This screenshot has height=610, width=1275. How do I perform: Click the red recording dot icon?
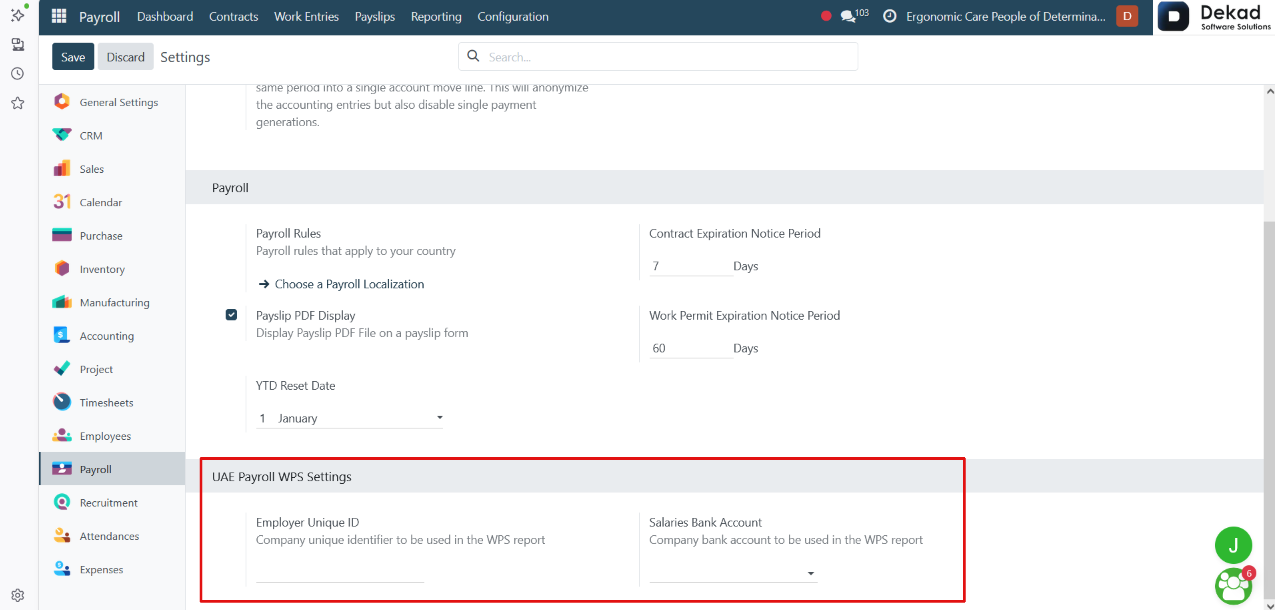[826, 17]
